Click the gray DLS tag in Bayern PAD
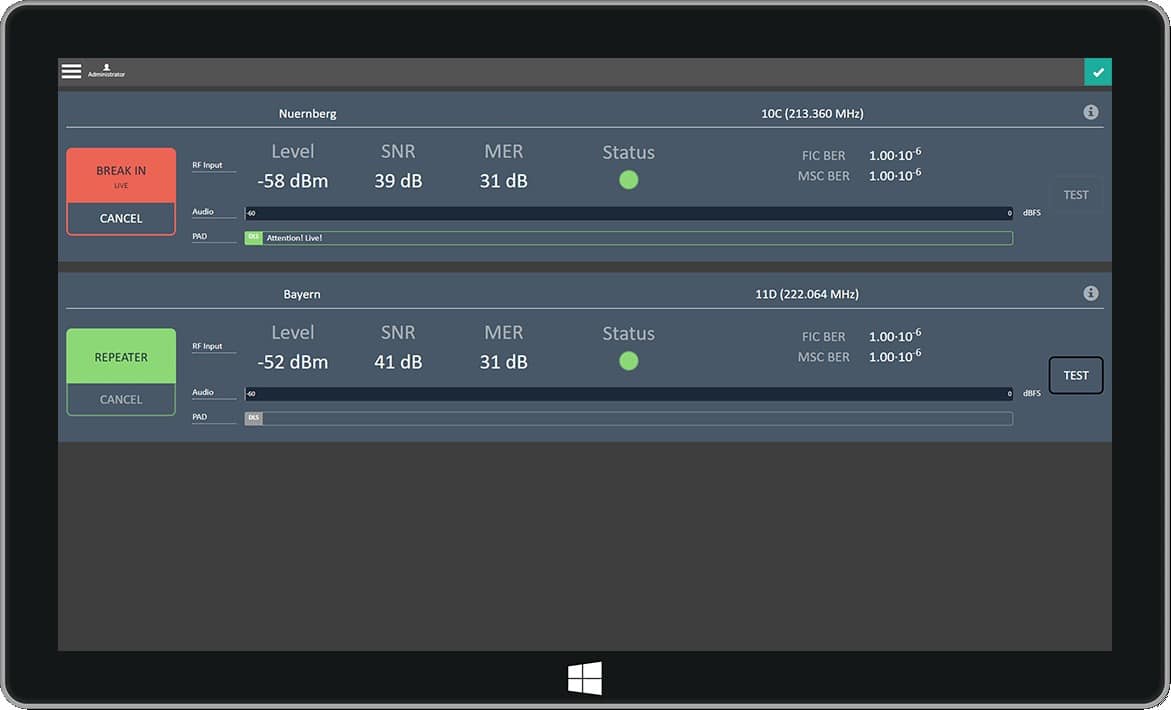This screenshot has width=1171, height=710. [253, 418]
